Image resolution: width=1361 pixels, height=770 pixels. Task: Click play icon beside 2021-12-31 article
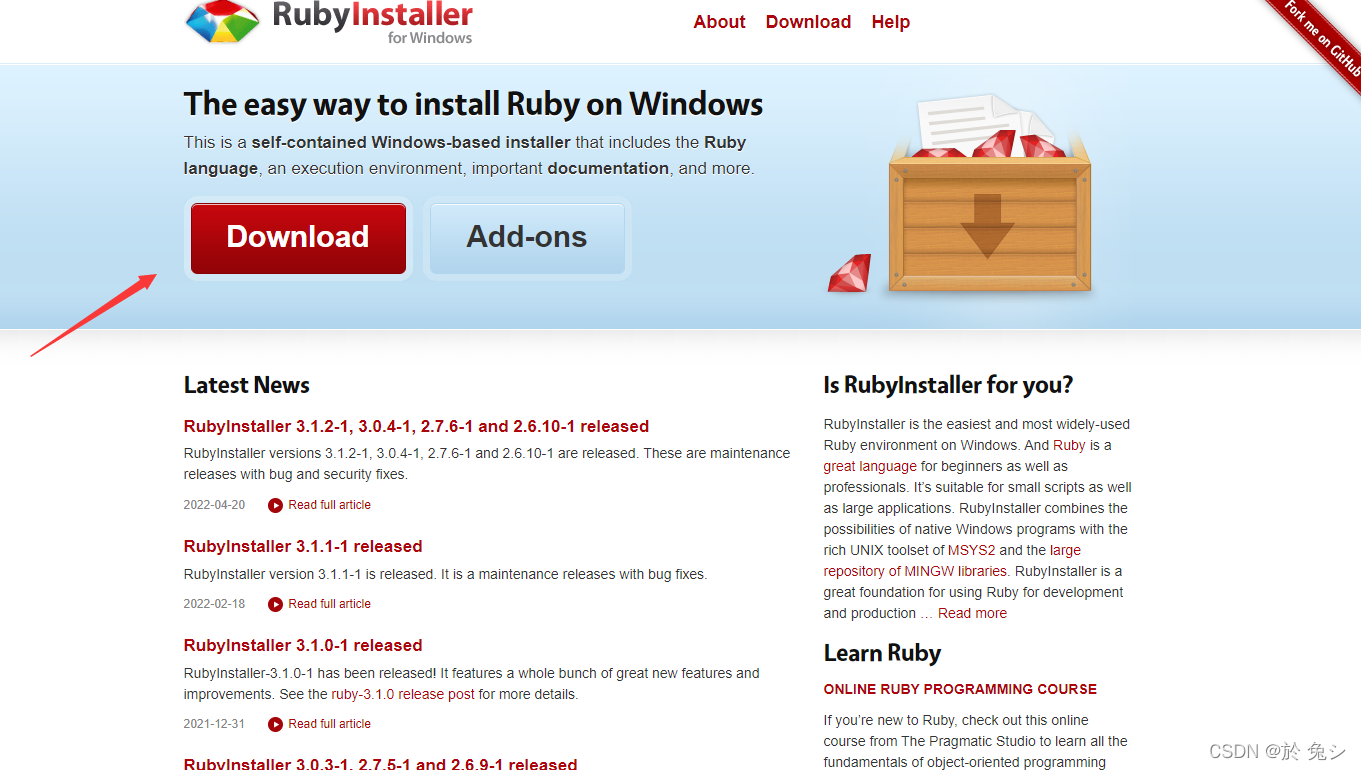click(275, 724)
